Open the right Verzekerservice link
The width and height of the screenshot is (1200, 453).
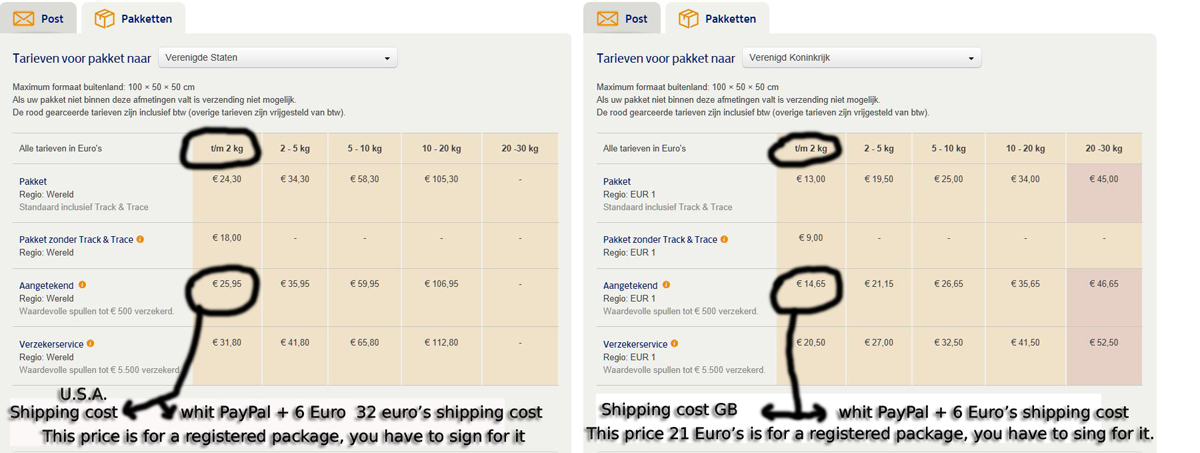(x=635, y=344)
